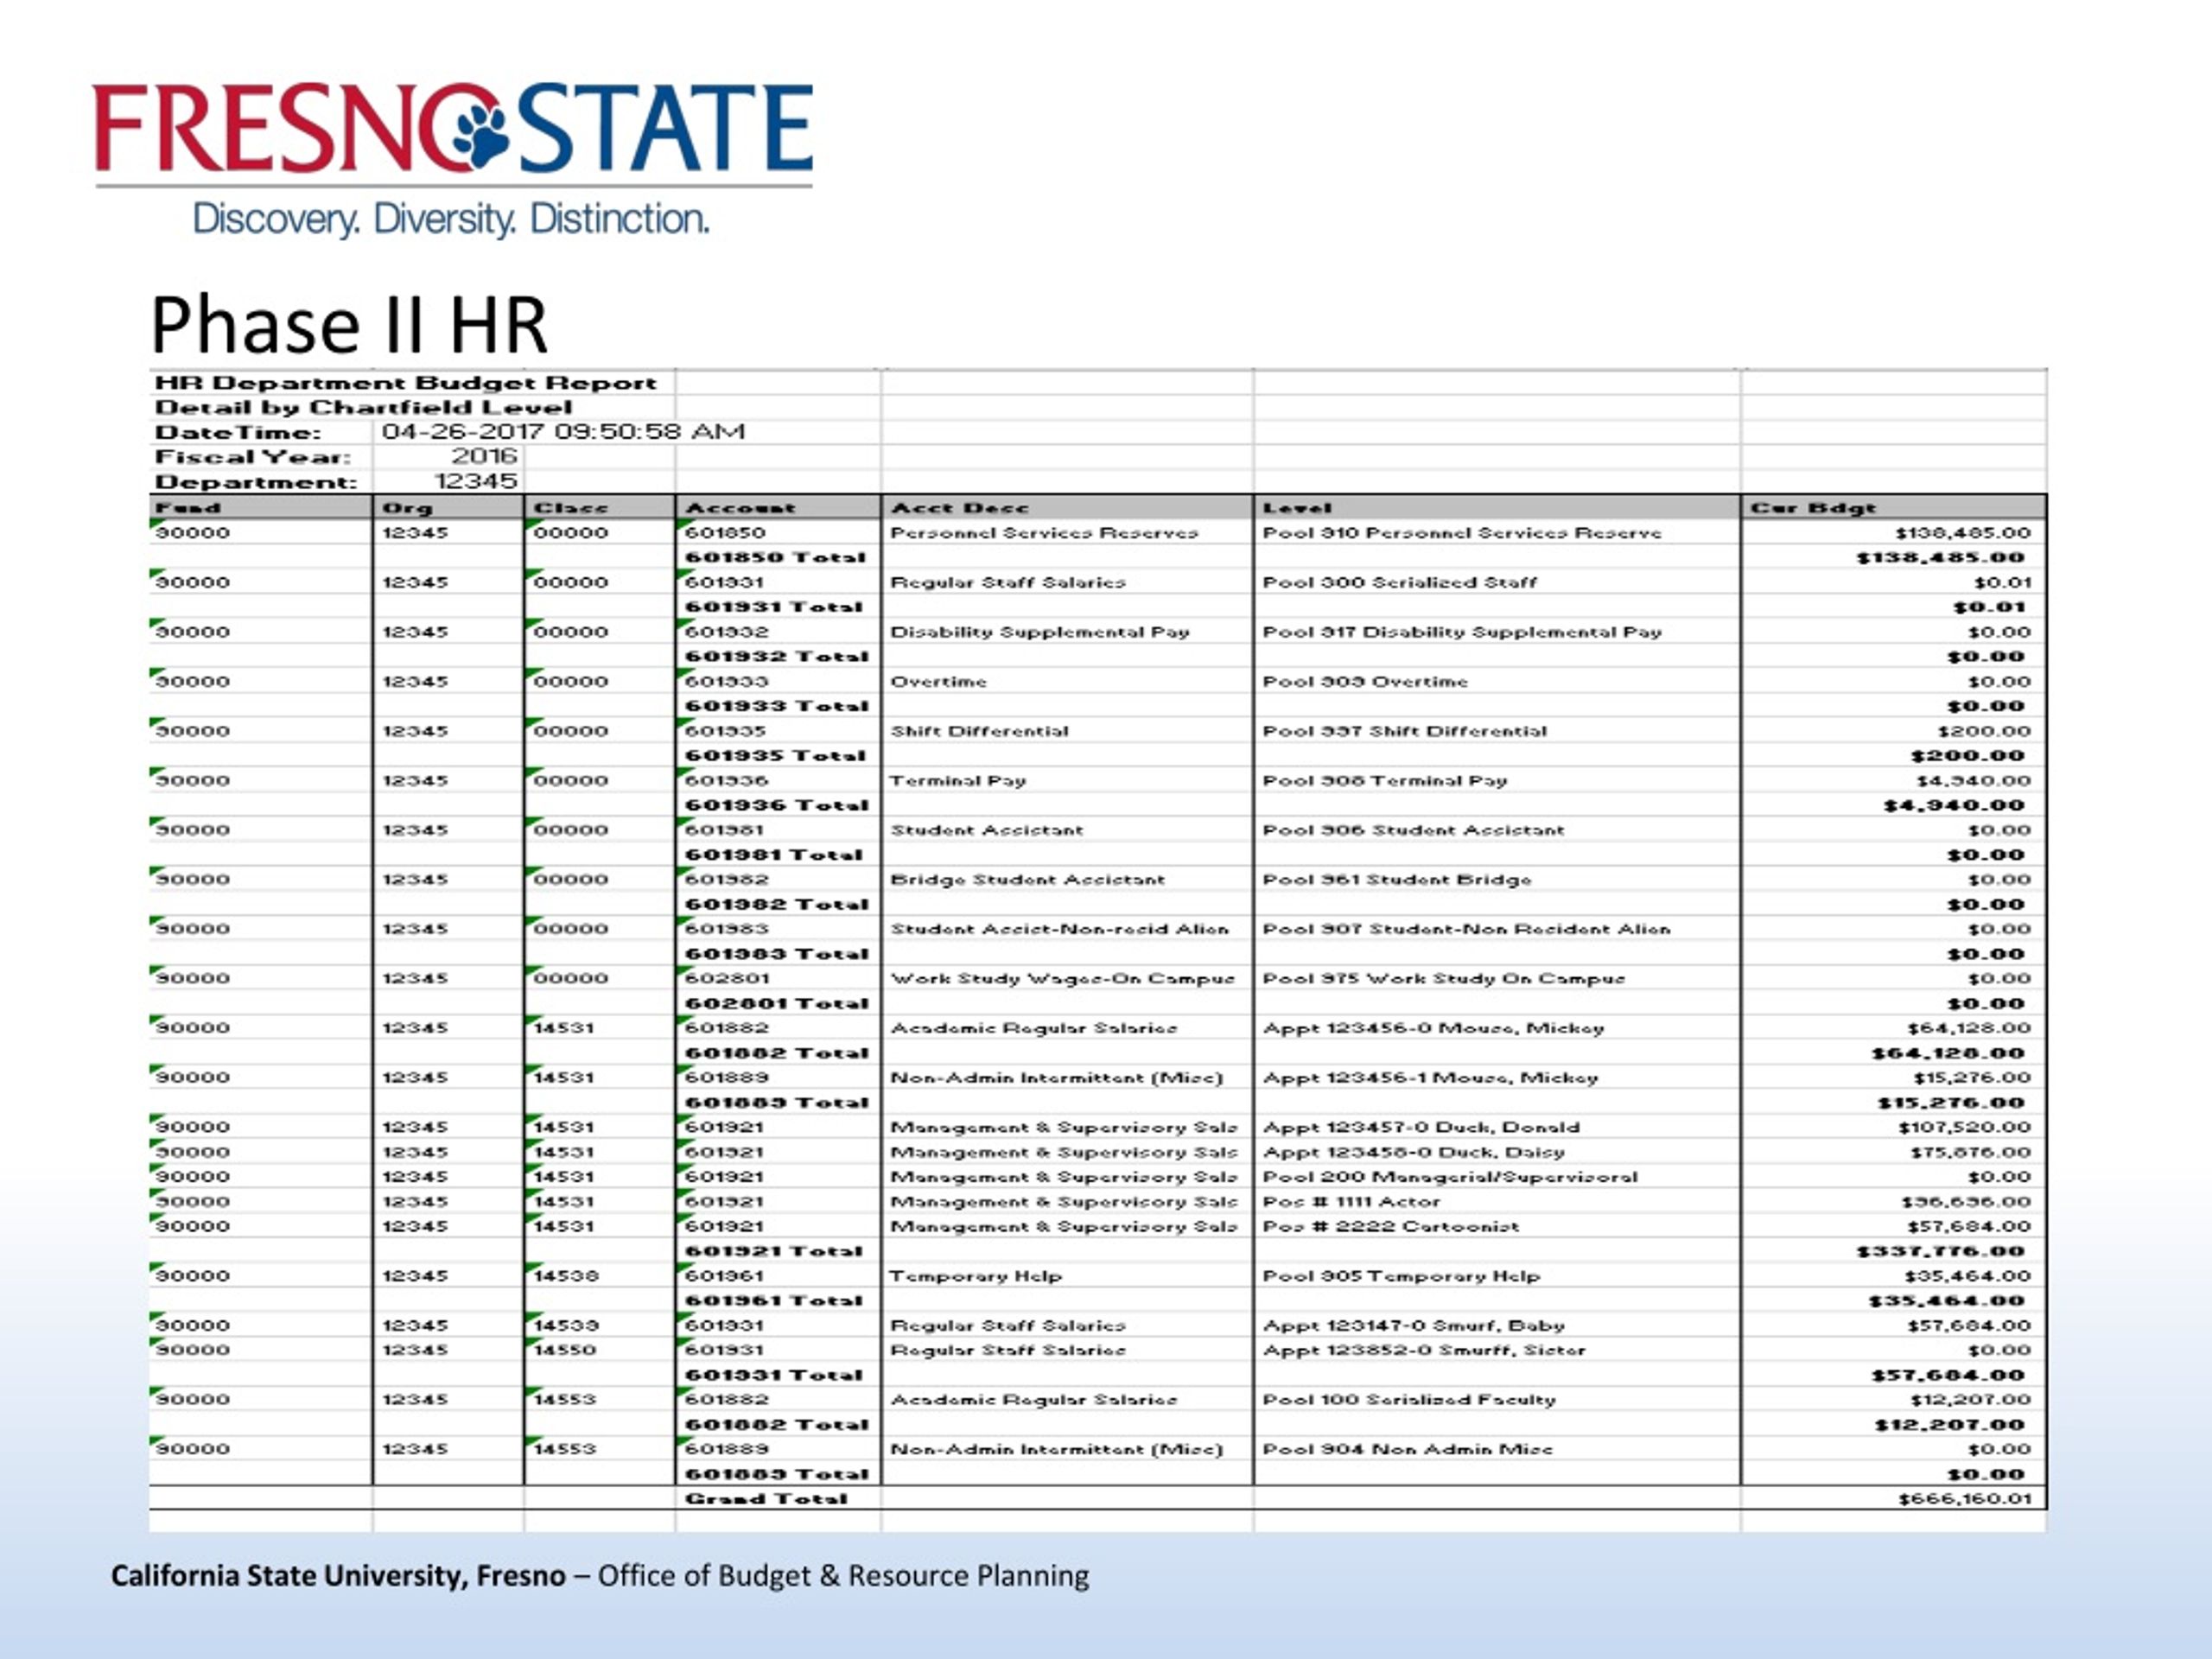Select 'Pool 200 Managerial/Supervisoral' cell
The height and width of the screenshot is (1659, 2212).
coord(1497,1177)
